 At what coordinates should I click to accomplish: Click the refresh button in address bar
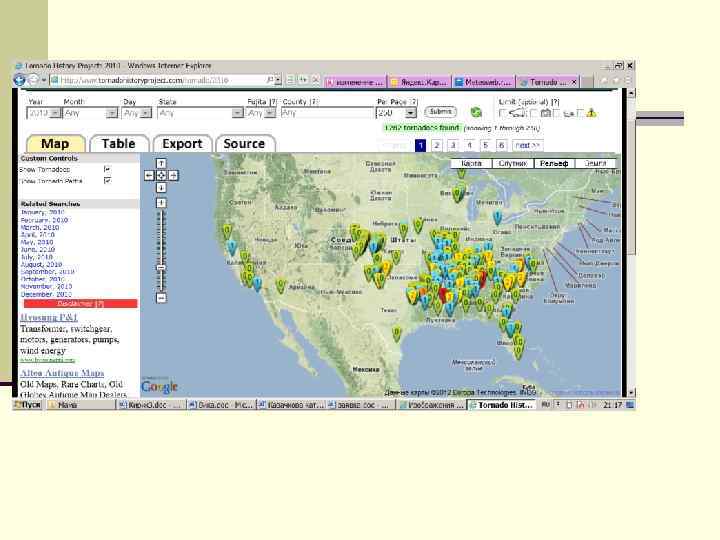coord(303,80)
